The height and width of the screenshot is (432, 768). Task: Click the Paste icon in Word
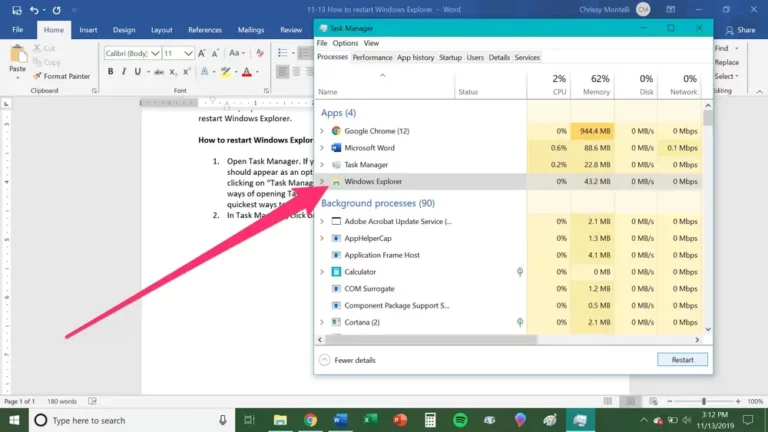click(18, 55)
